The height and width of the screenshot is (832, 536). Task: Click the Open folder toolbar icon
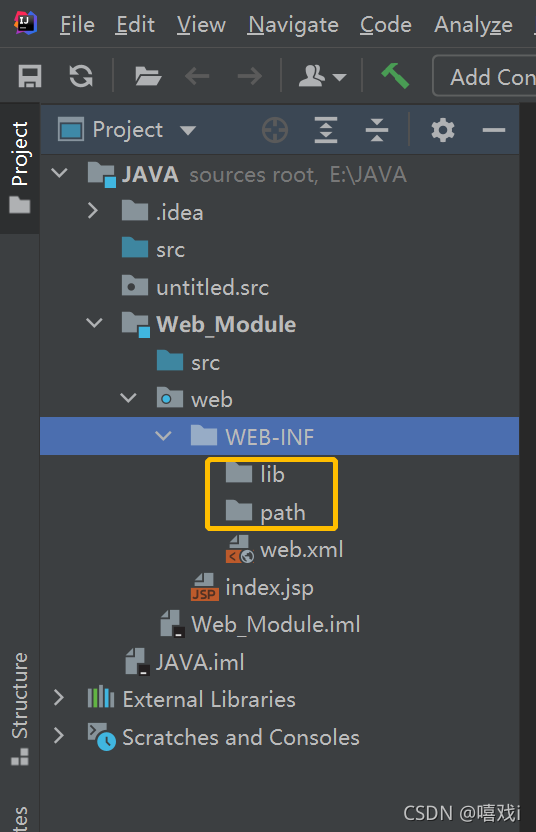click(148, 76)
